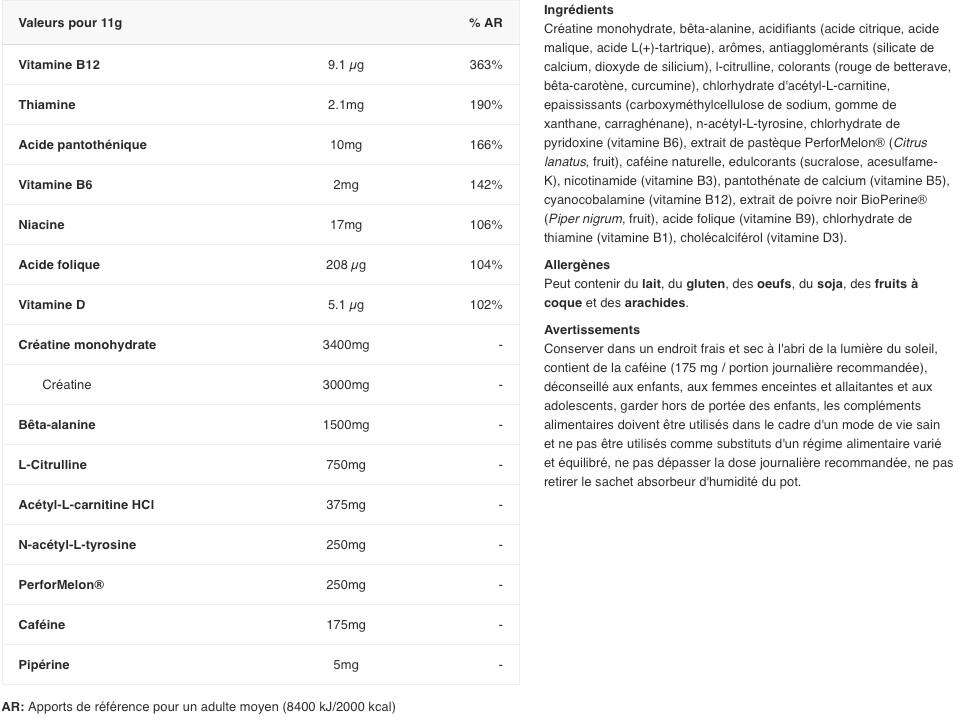Click the Vitamine B12 row label
The height and width of the screenshot is (721, 958).
[59, 65]
